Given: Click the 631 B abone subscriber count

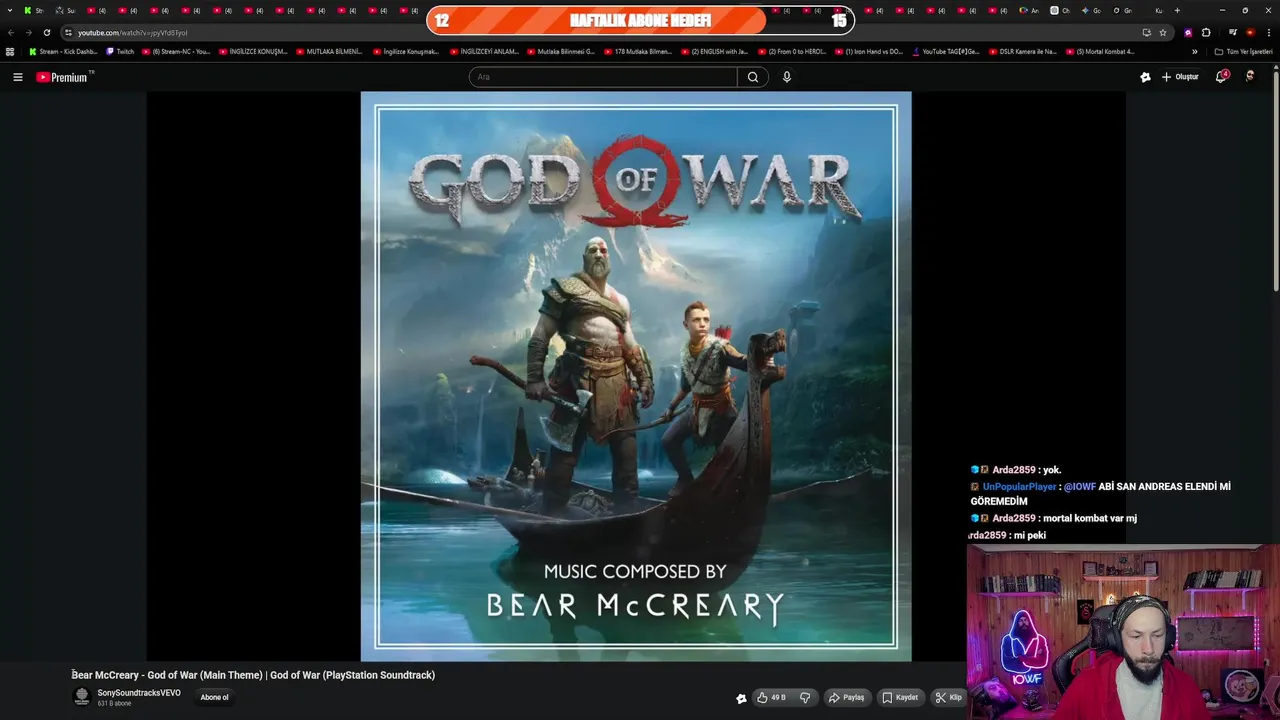Looking at the screenshot, I should (114, 704).
